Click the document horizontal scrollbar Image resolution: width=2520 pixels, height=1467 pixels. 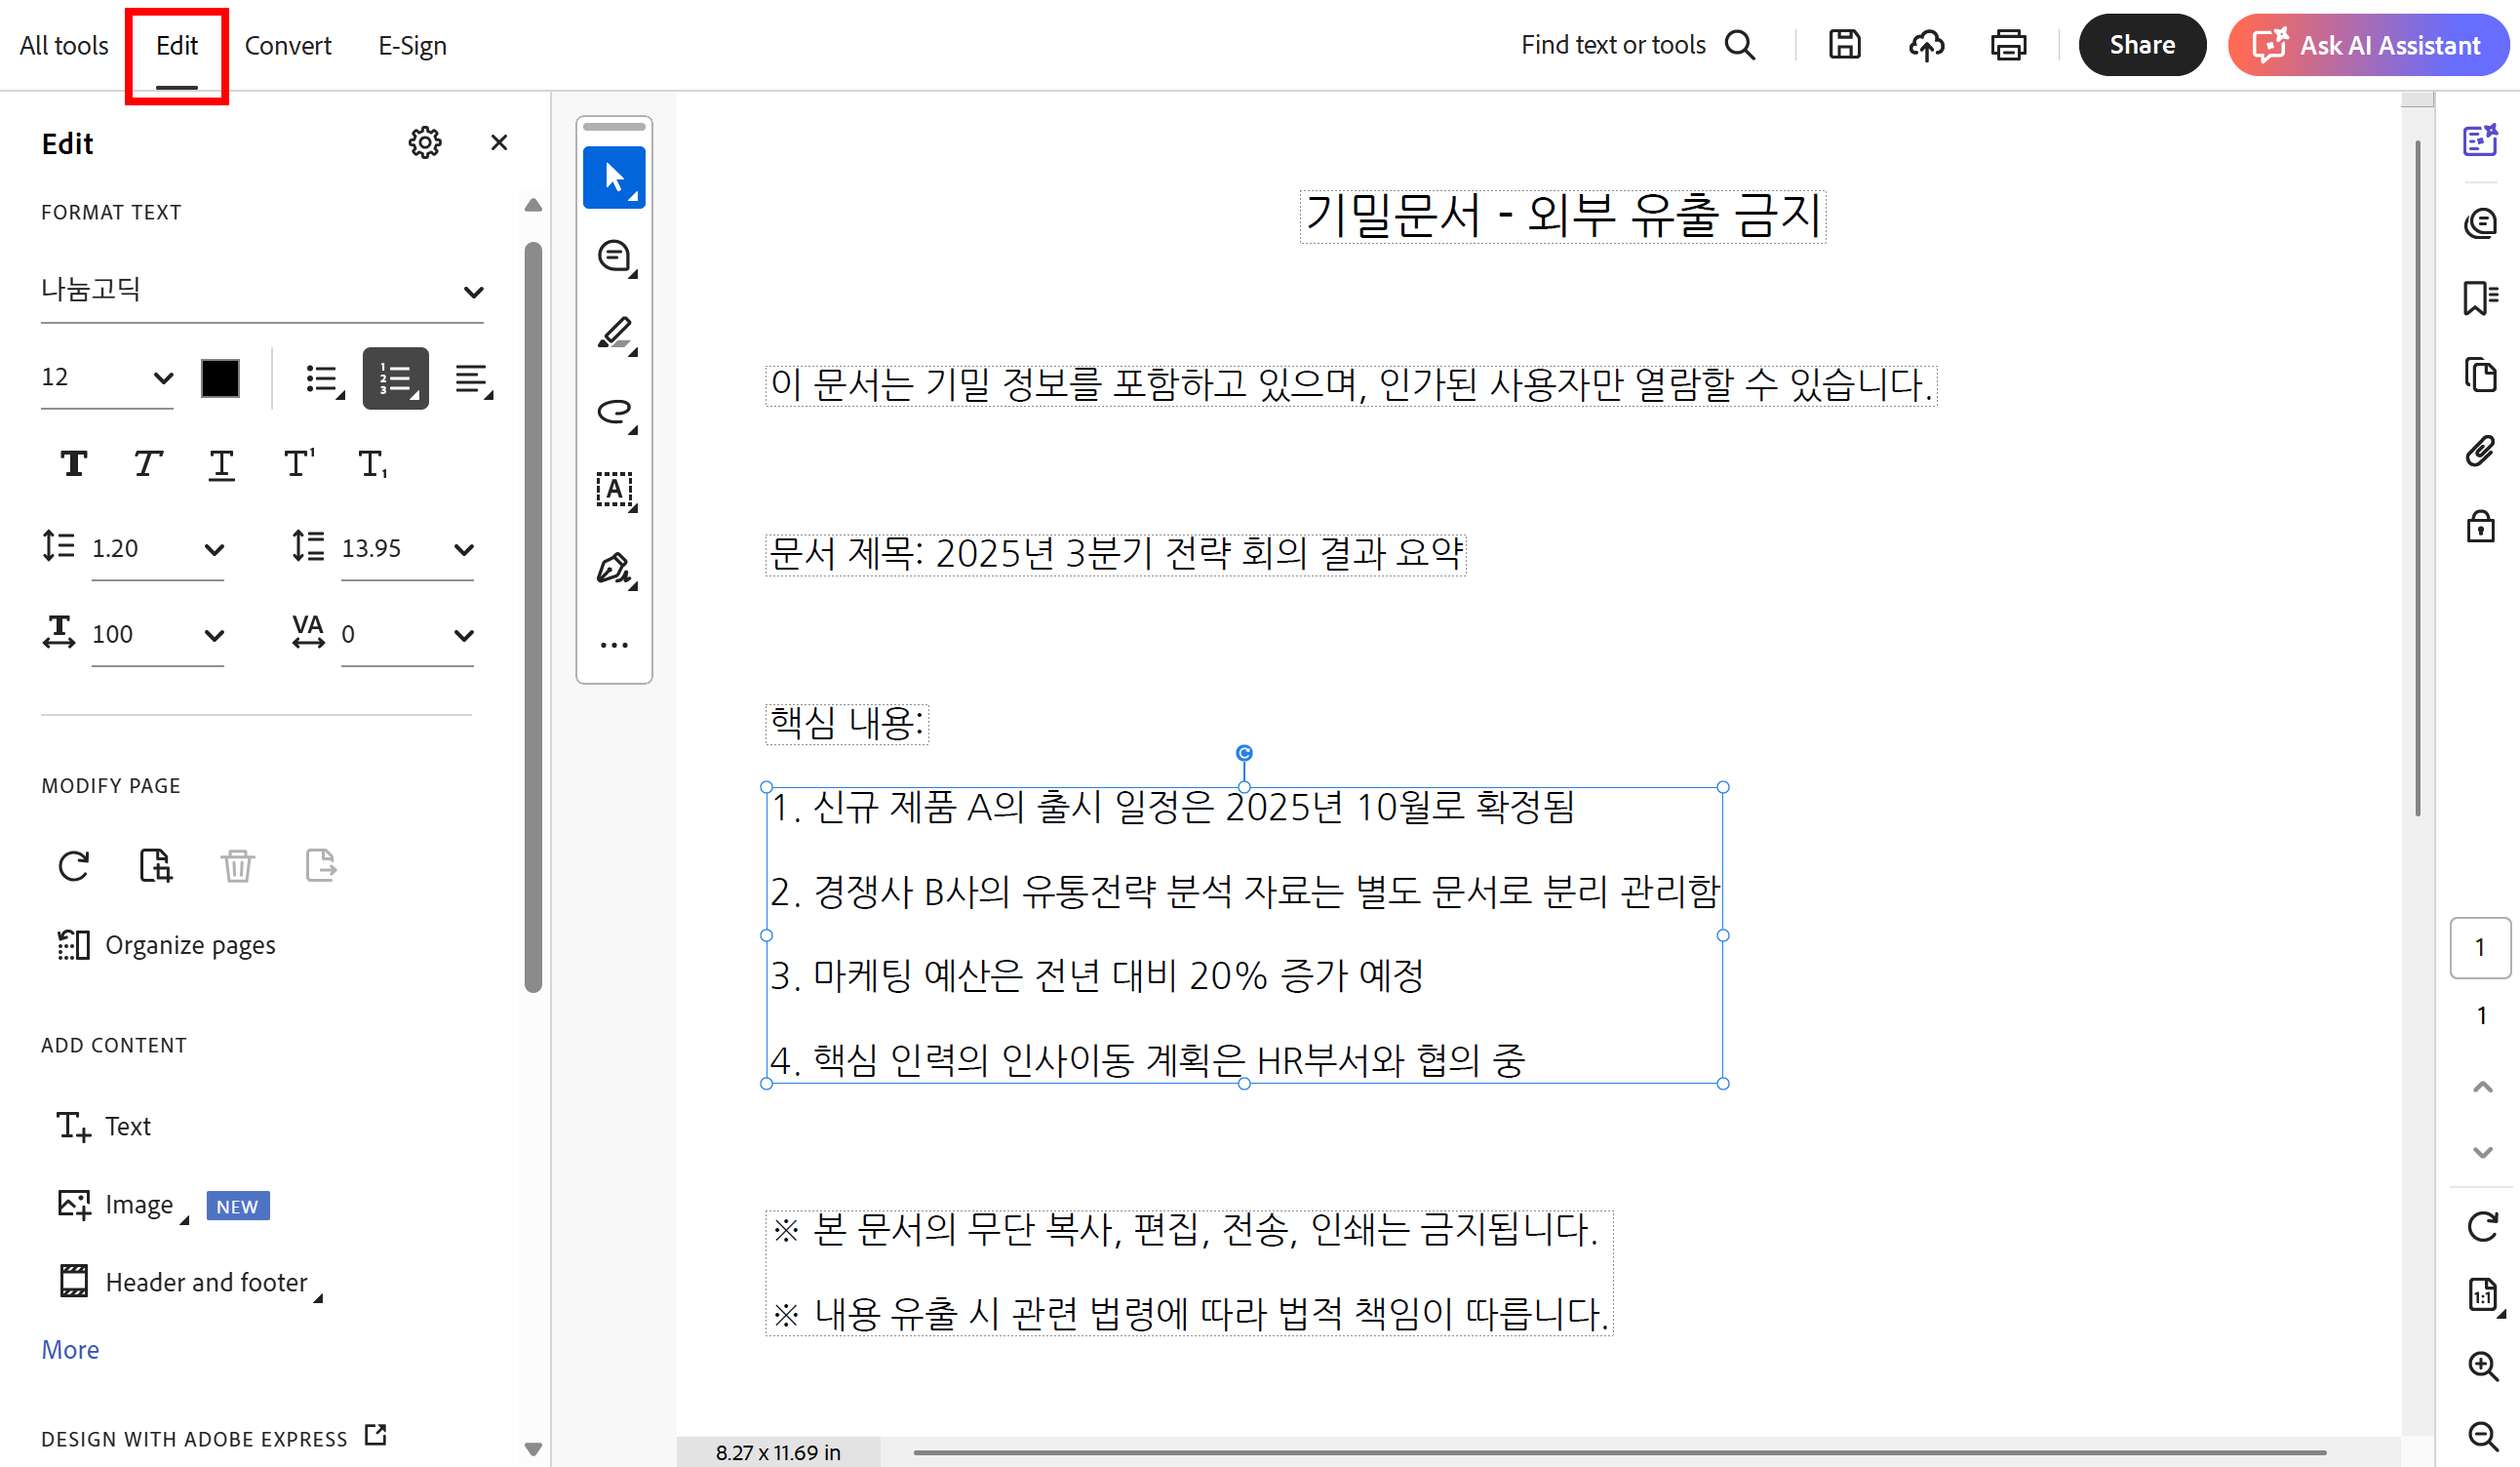1618,1452
